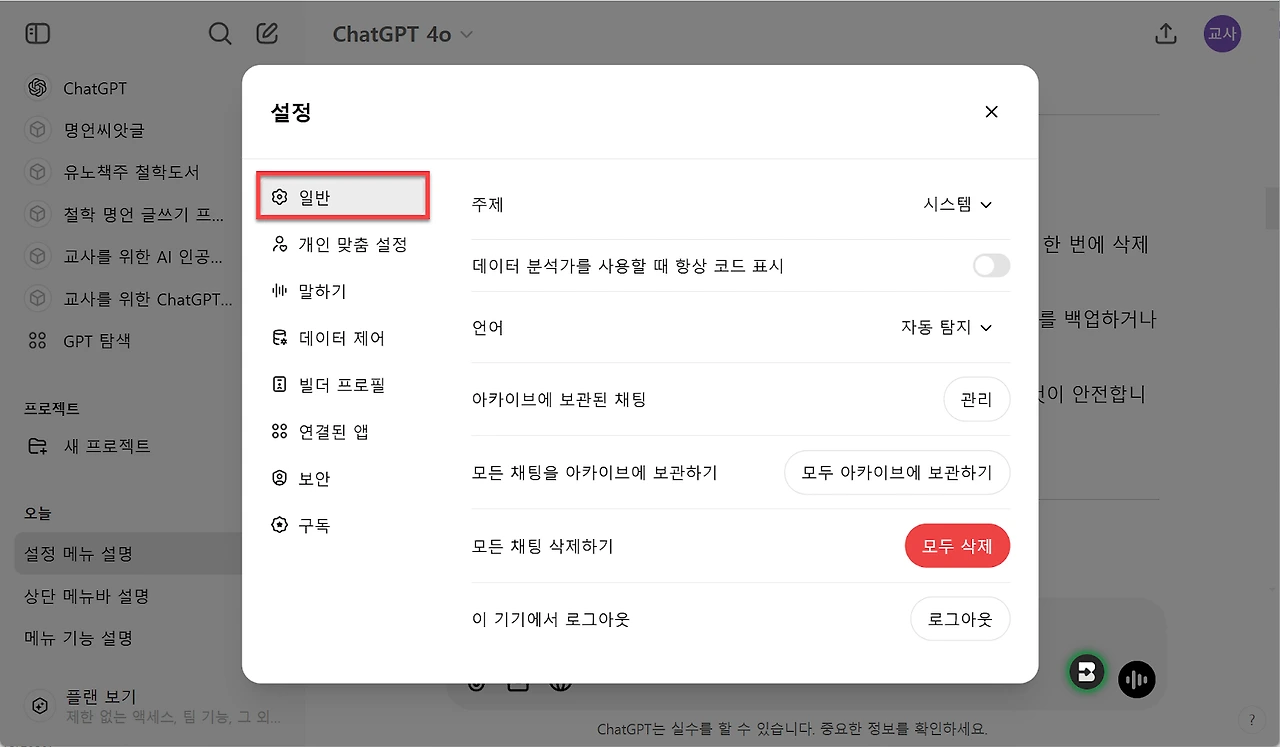Viewport: 1280px width, 747px height.
Task: Go to 데이터 제어 tab
Action: tap(343, 338)
